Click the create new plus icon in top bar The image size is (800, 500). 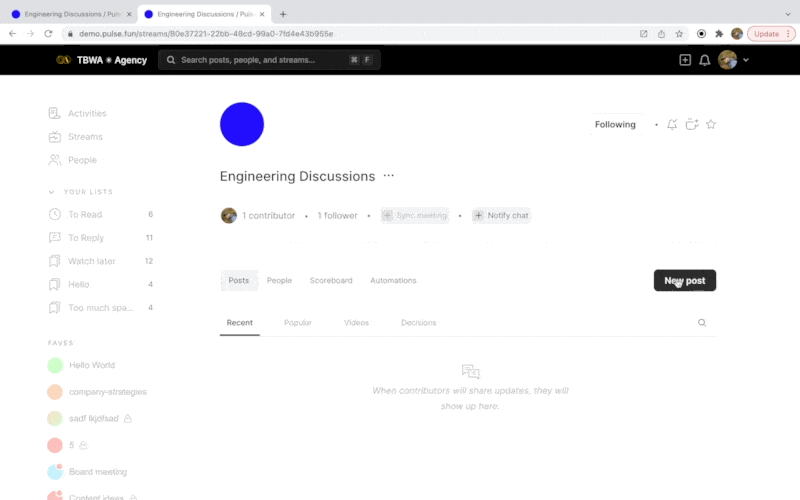pyautogui.click(x=685, y=60)
